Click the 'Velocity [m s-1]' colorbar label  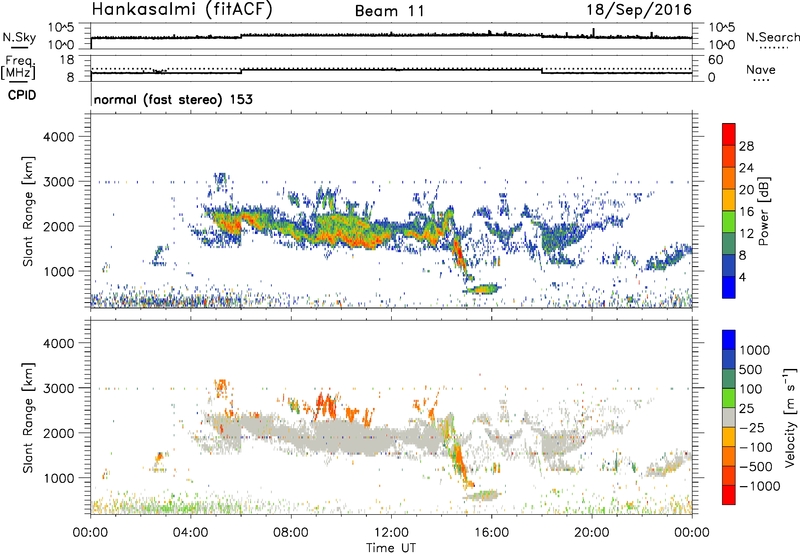point(790,417)
